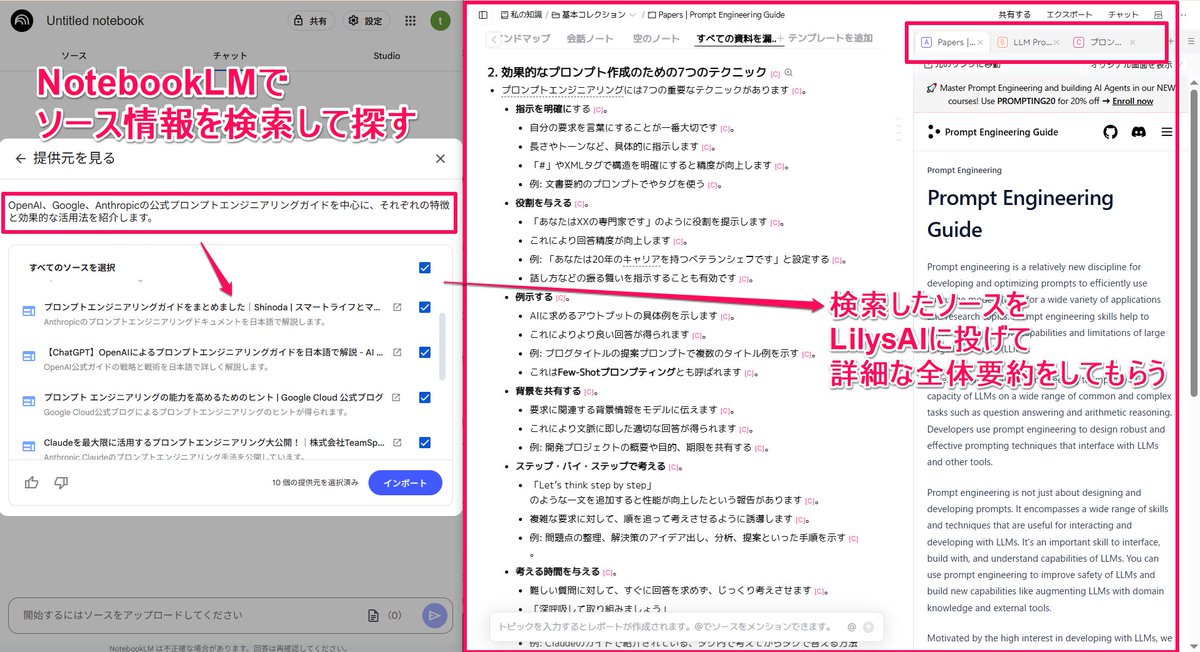The height and width of the screenshot is (652, 1200).
Task: Click the Prompt Engineering Guide logo
Action: [992, 132]
